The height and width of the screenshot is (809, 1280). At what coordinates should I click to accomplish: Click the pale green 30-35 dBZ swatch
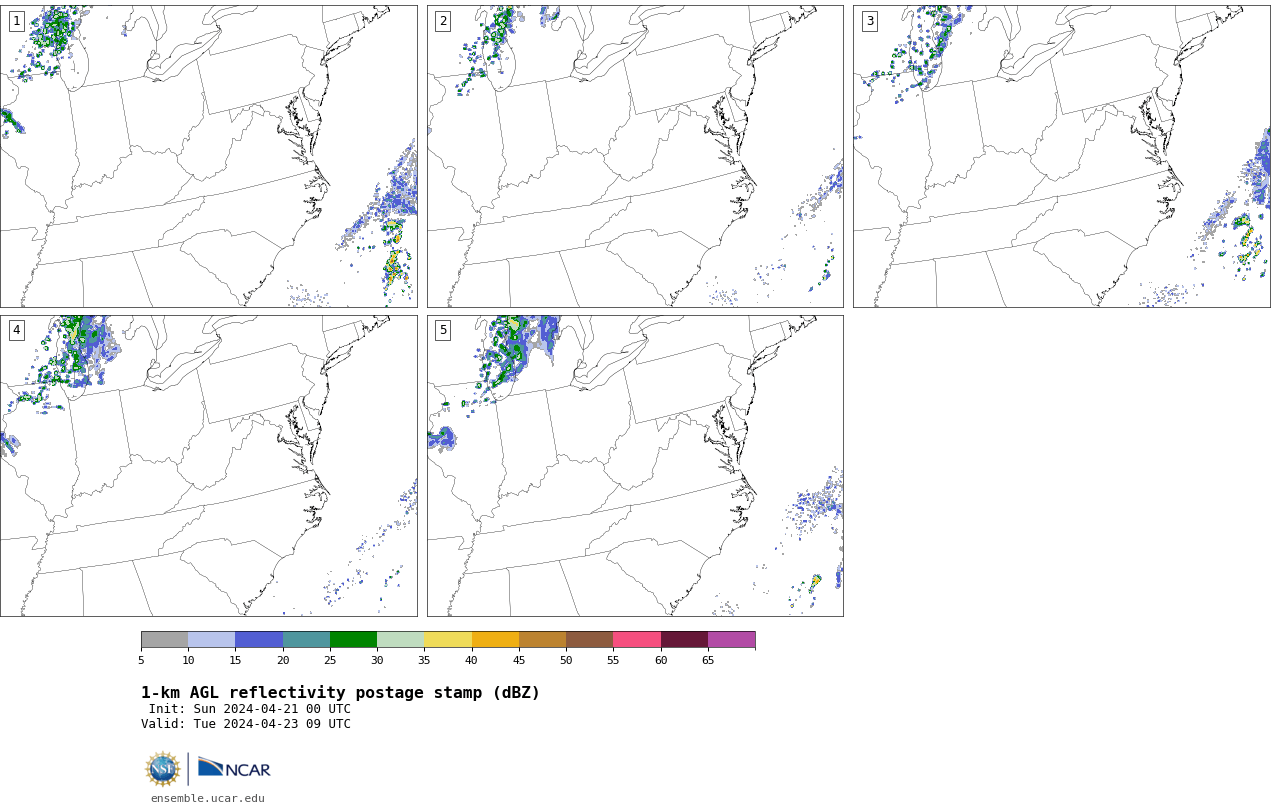click(x=400, y=640)
